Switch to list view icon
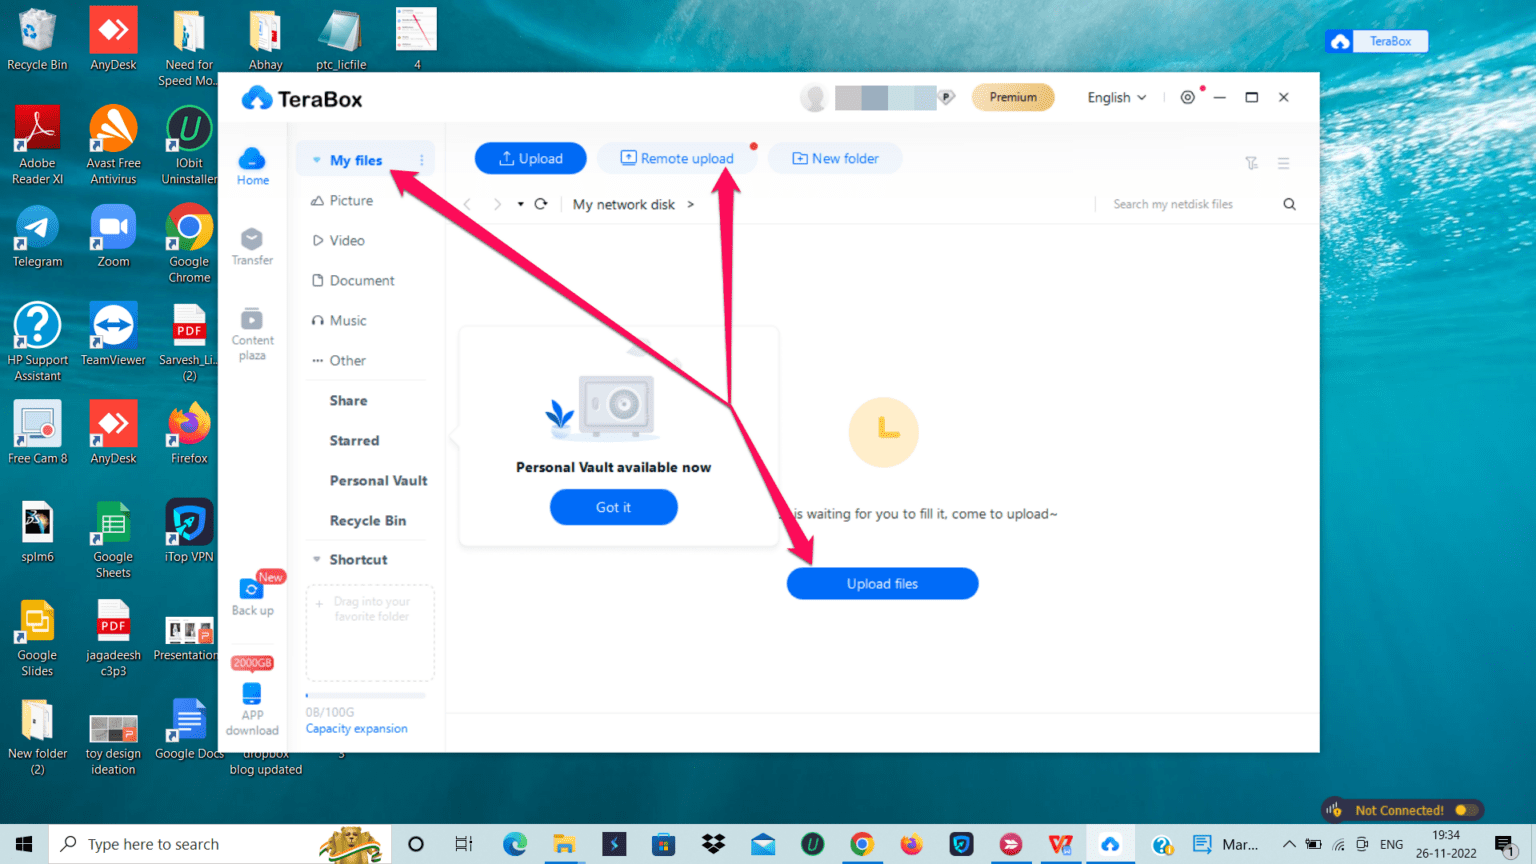 click(x=1283, y=163)
